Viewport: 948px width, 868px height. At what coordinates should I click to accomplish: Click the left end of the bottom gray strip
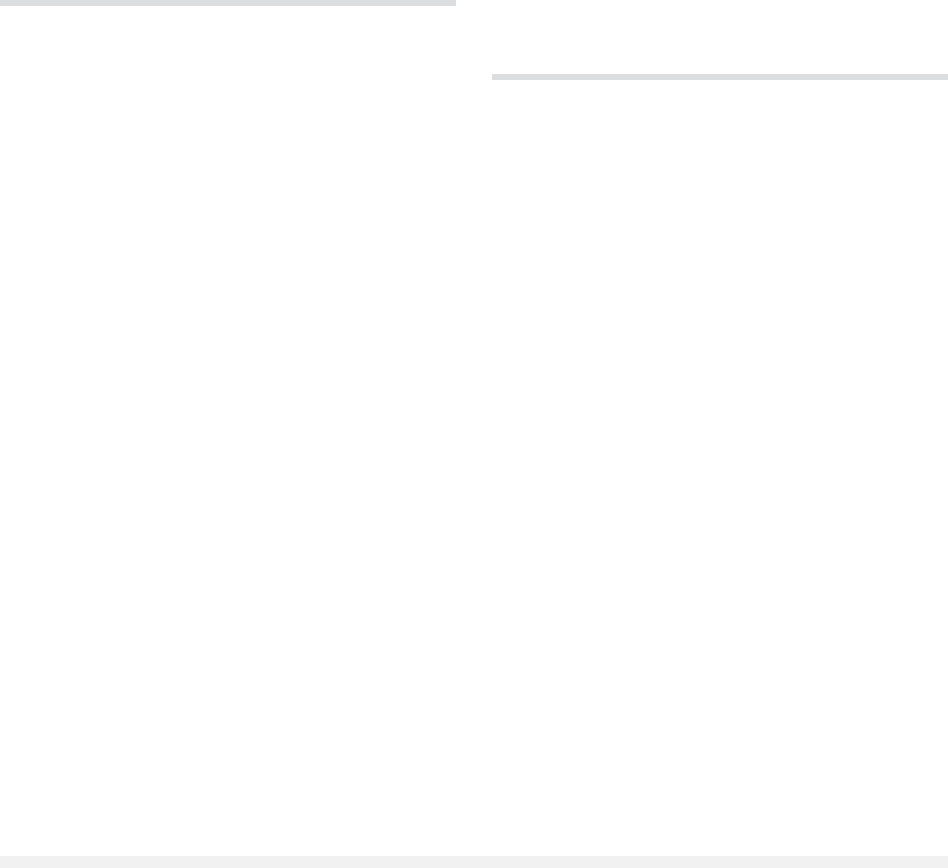click(x=6, y=862)
